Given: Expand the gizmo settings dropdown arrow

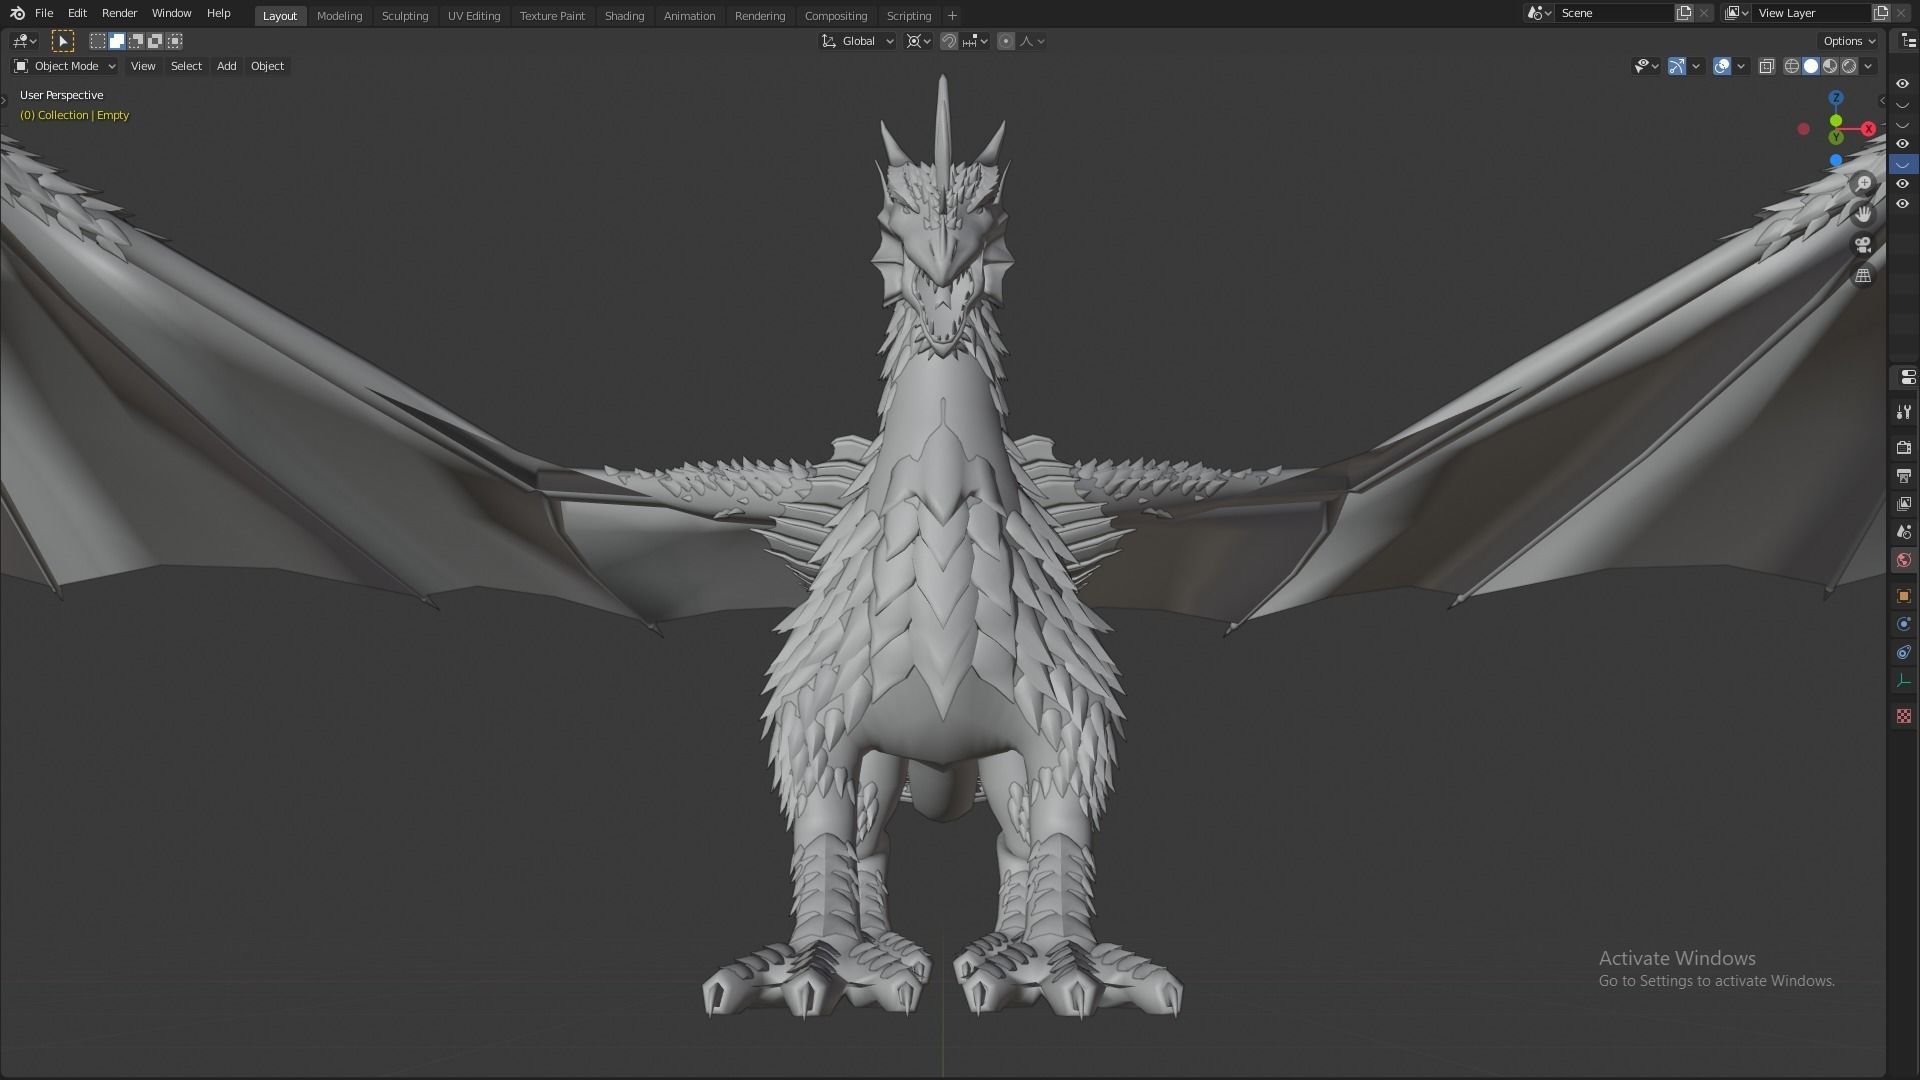Looking at the screenshot, I should tap(1696, 66).
